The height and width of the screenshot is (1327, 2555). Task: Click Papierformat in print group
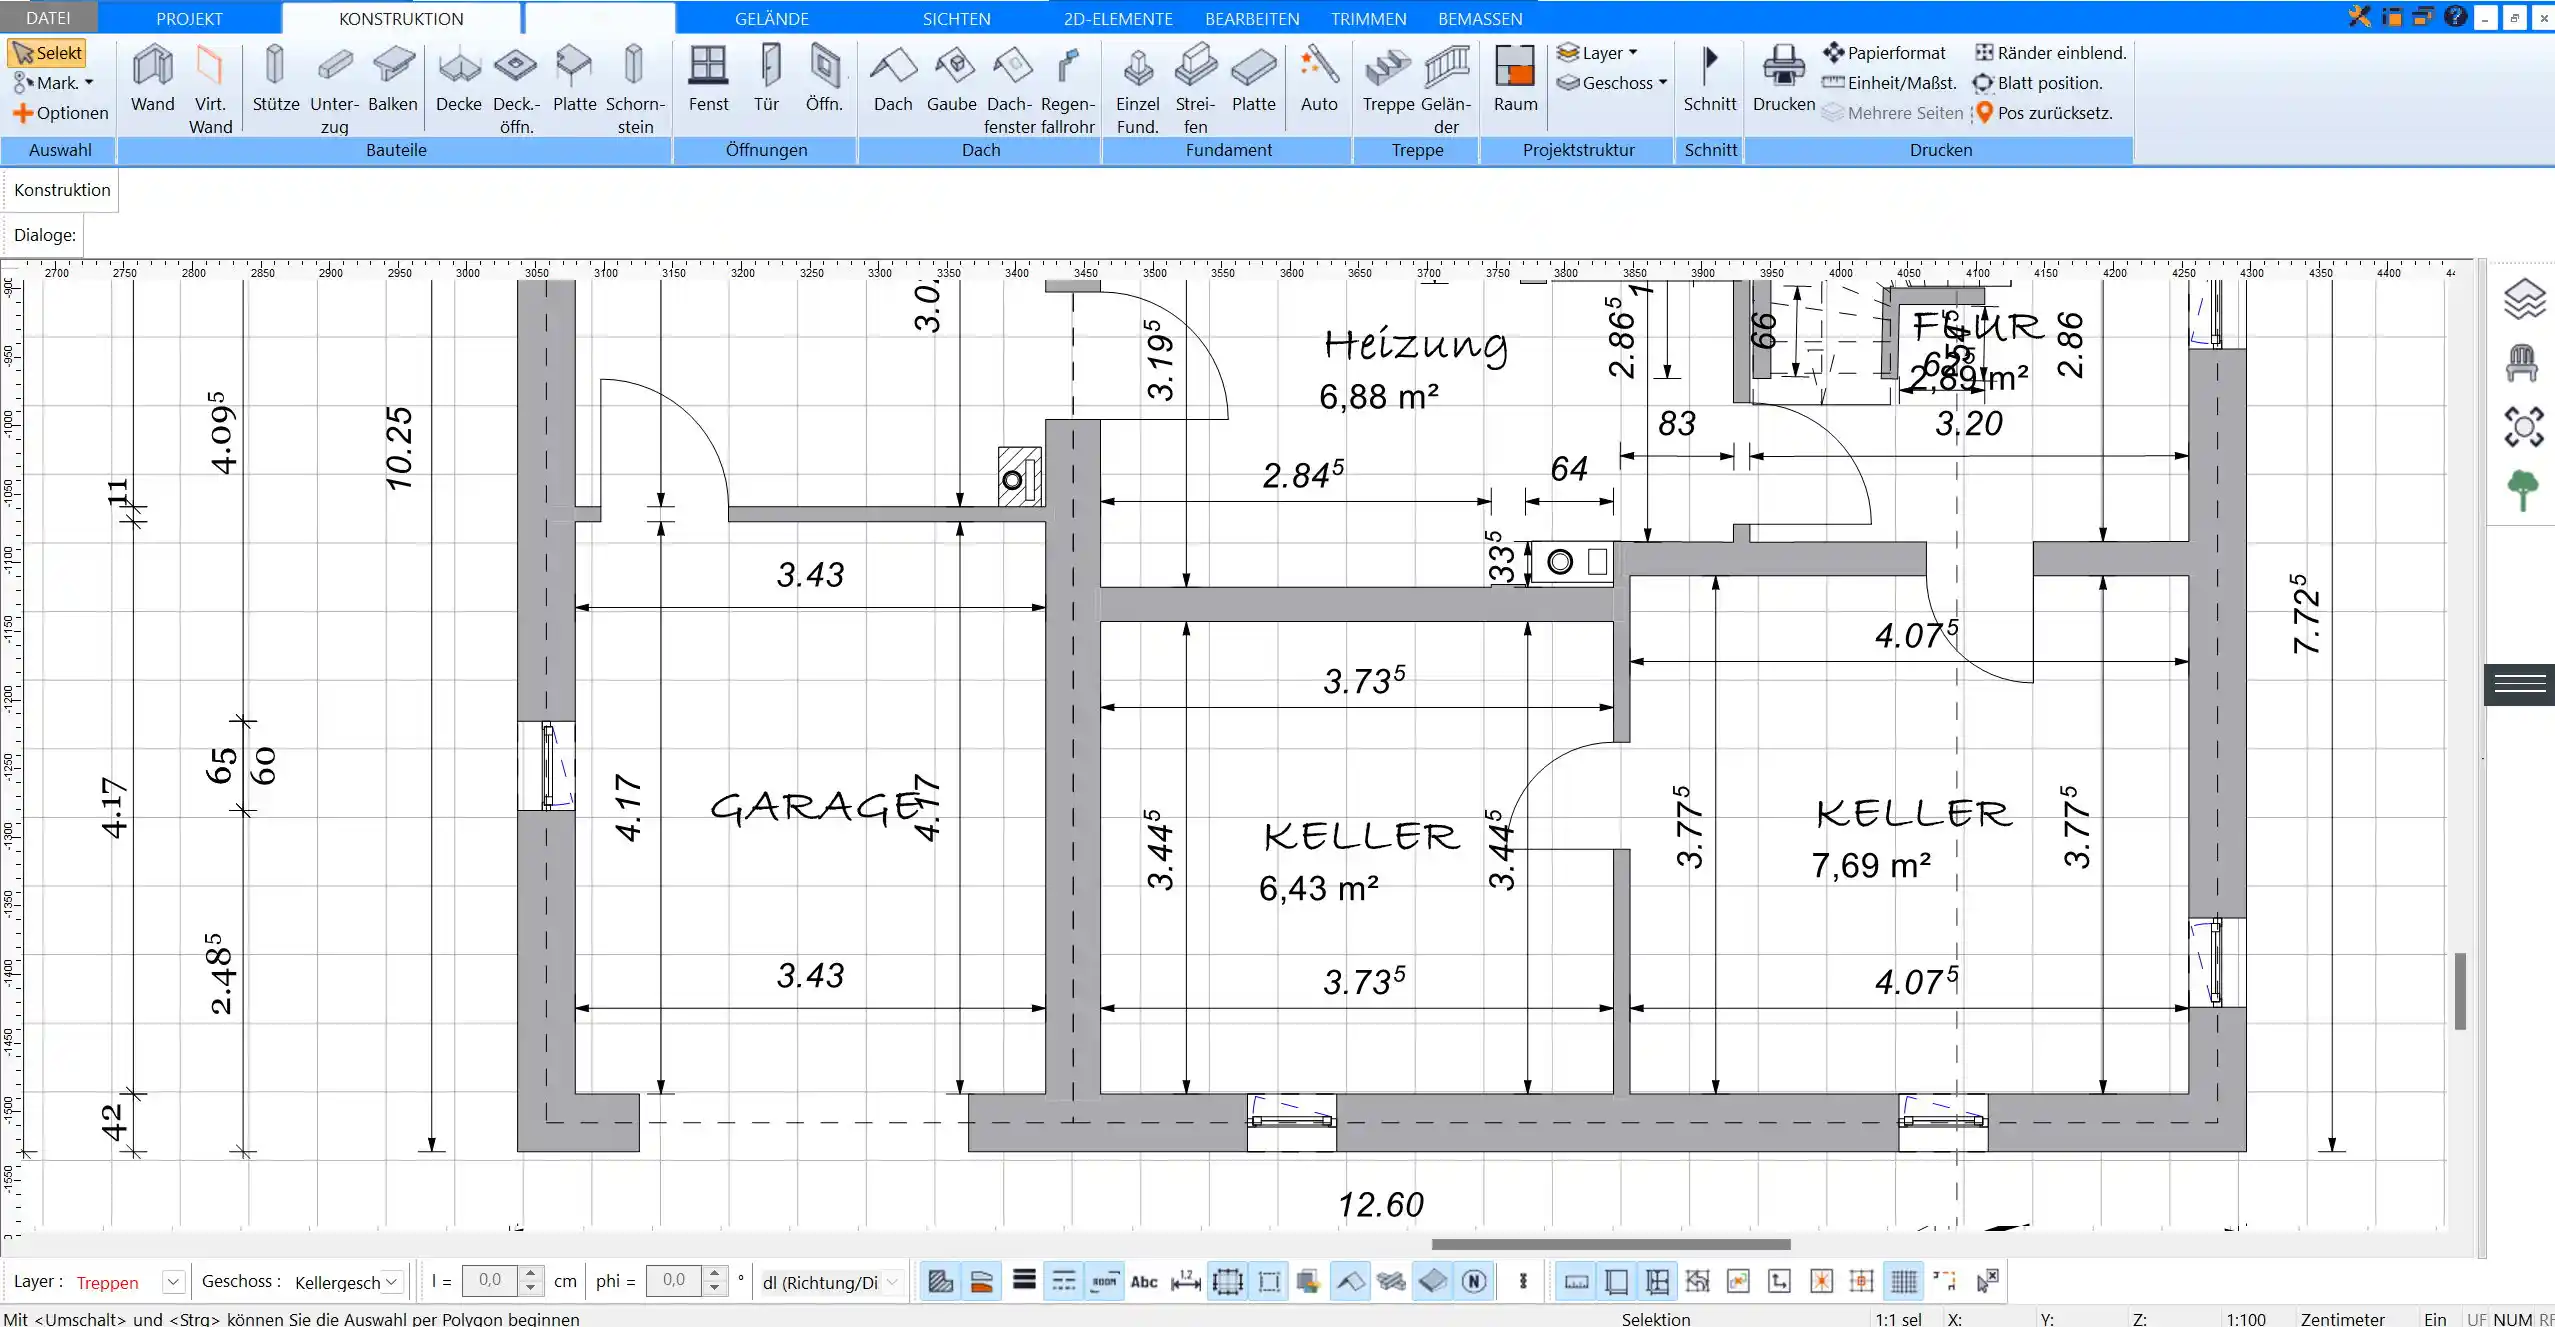1884,53
